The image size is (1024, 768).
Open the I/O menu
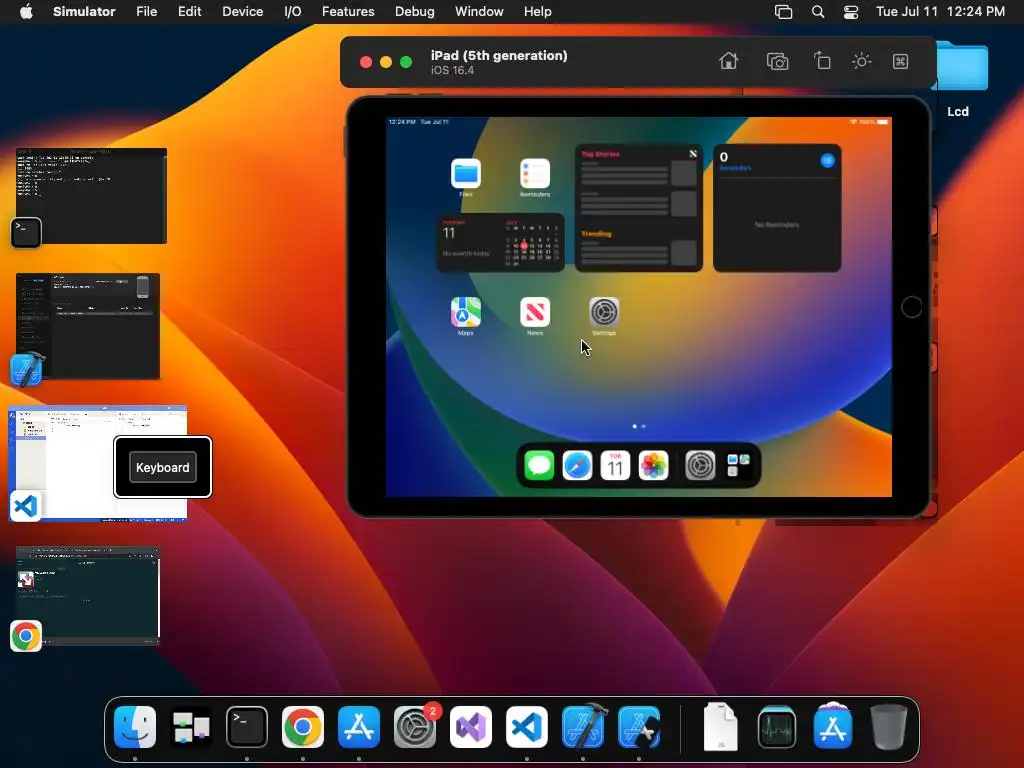[x=293, y=12]
